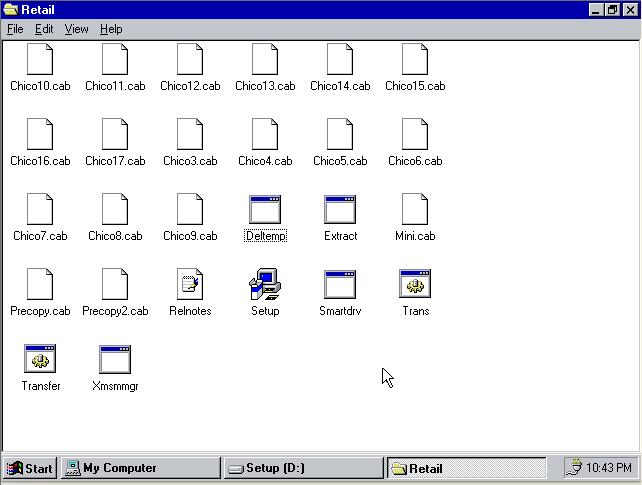This screenshot has width=642, height=485.
Task: Click the Chico12.cab file icon
Action: click(x=190, y=59)
